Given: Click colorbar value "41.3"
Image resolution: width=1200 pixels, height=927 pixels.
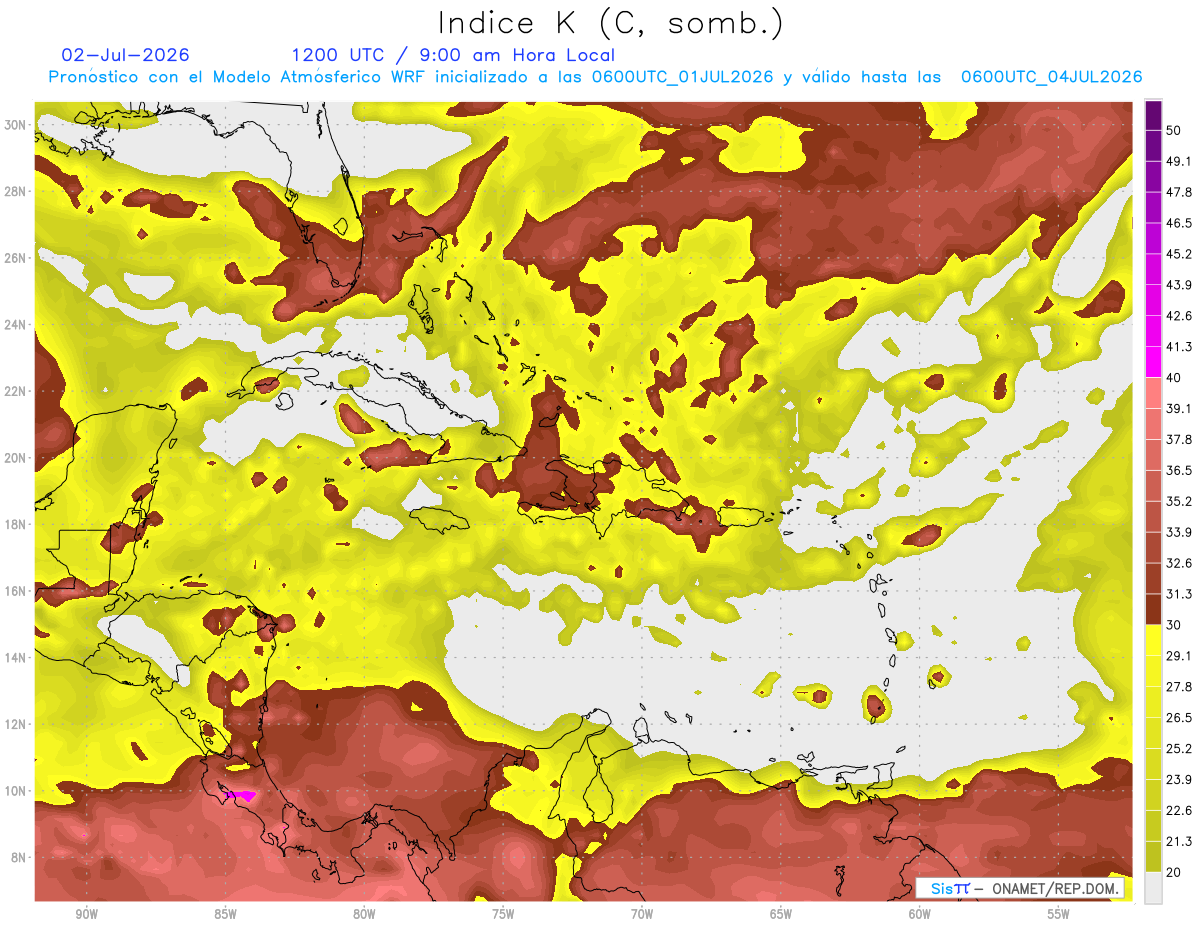Looking at the screenshot, I should 1178,347.
